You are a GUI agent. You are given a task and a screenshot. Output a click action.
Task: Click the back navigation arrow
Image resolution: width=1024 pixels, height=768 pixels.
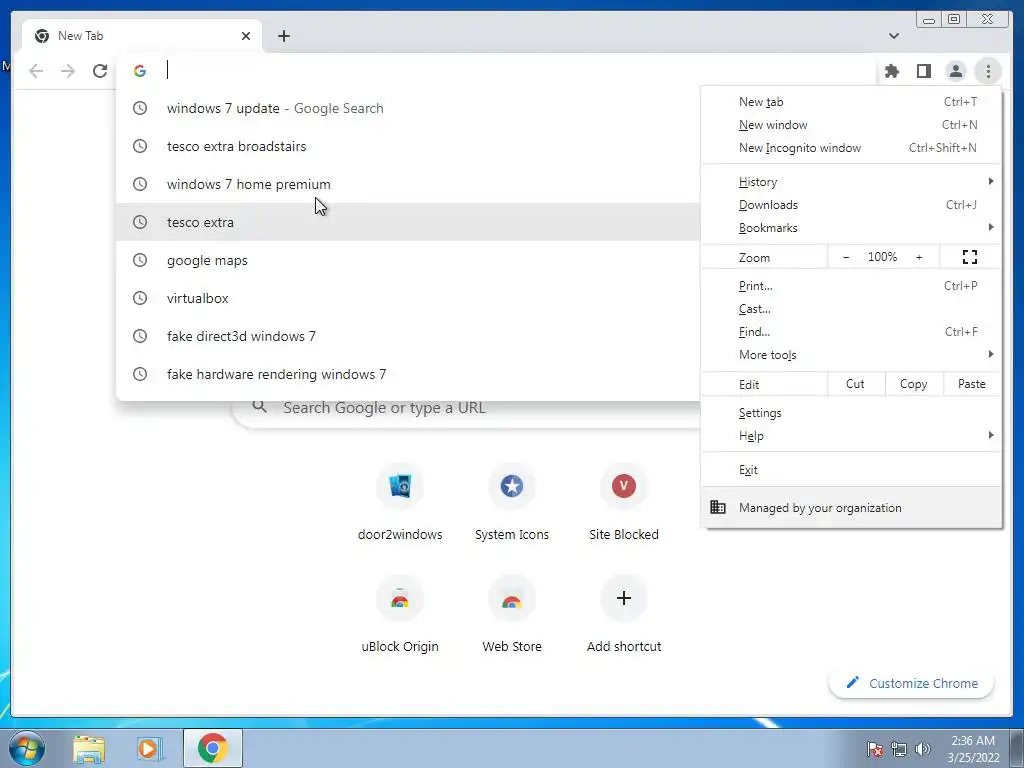click(x=36, y=71)
